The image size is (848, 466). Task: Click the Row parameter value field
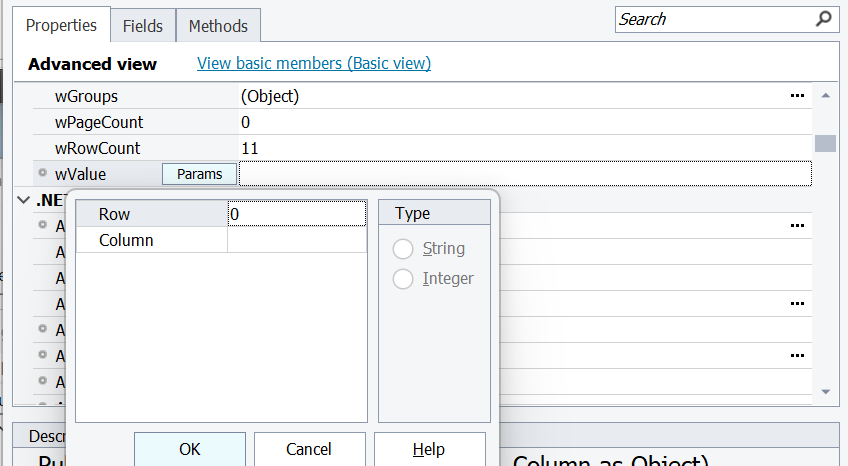click(297, 214)
